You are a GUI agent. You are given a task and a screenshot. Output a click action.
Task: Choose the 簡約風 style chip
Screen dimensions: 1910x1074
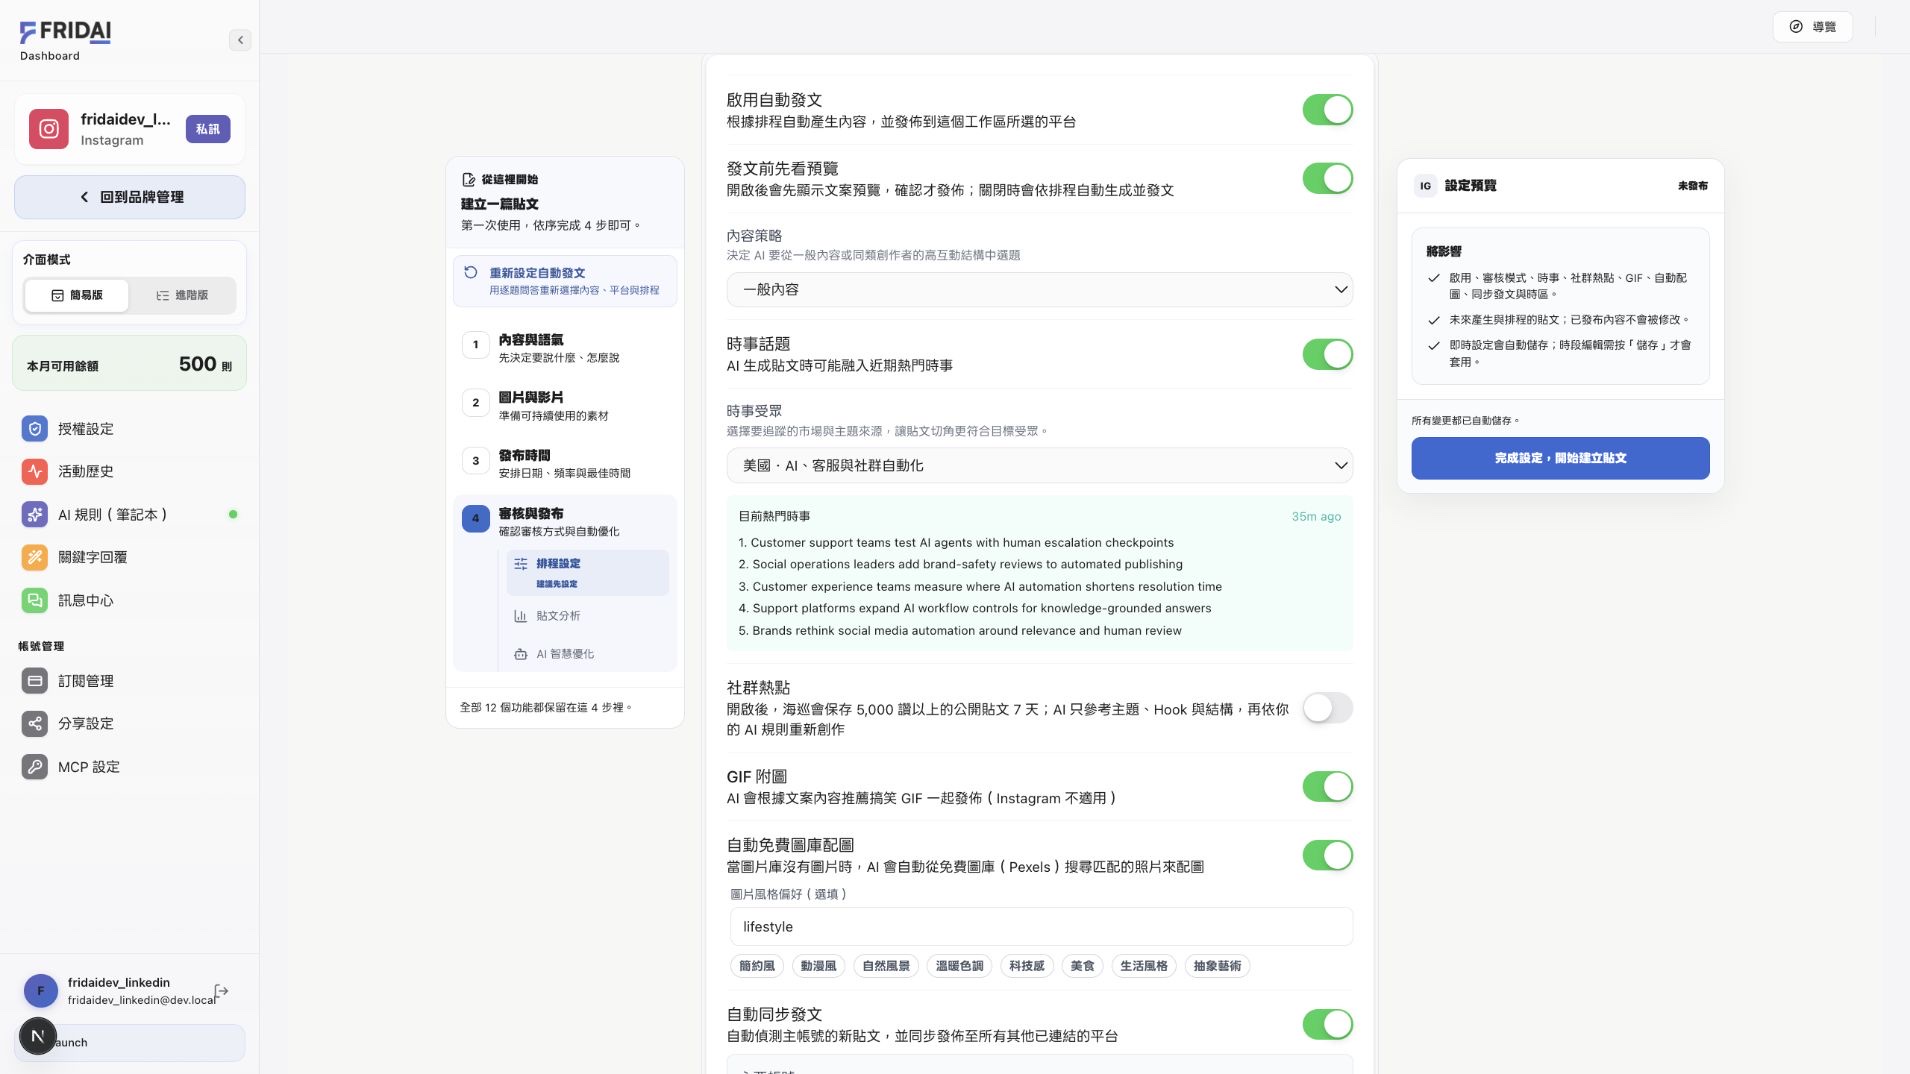click(757, 966)
